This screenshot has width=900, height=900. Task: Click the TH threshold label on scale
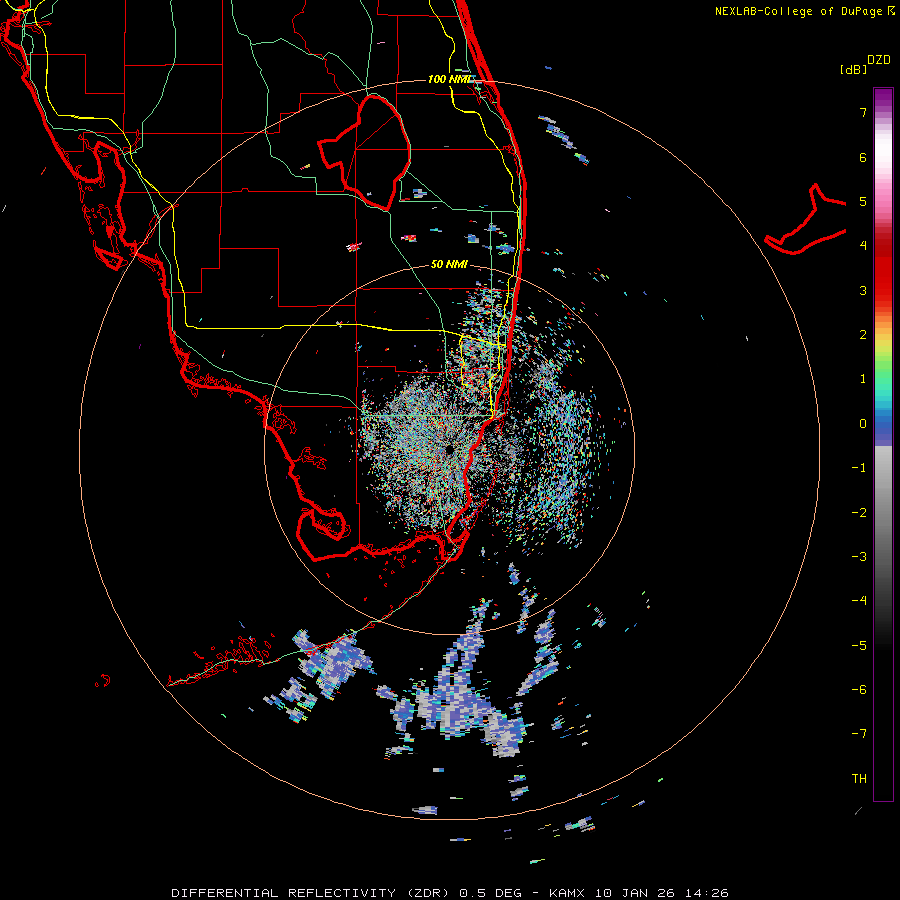tap(859, 779)
